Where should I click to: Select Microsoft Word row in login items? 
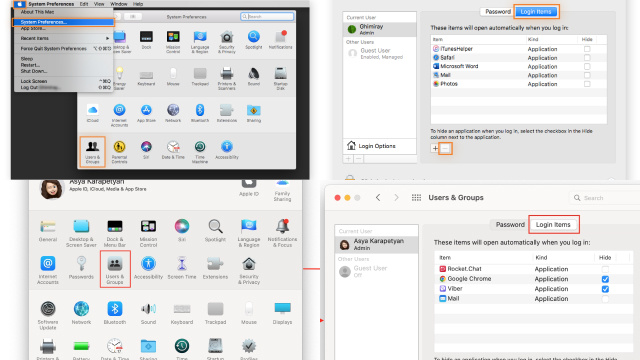[x=518, y=66]
